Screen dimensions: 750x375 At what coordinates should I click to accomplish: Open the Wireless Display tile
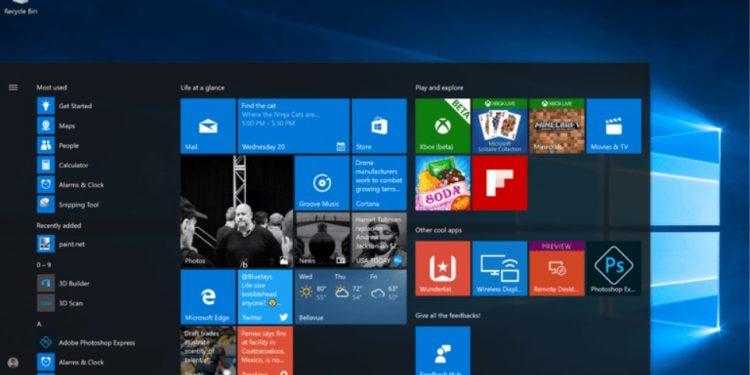[x=500, y=268]
